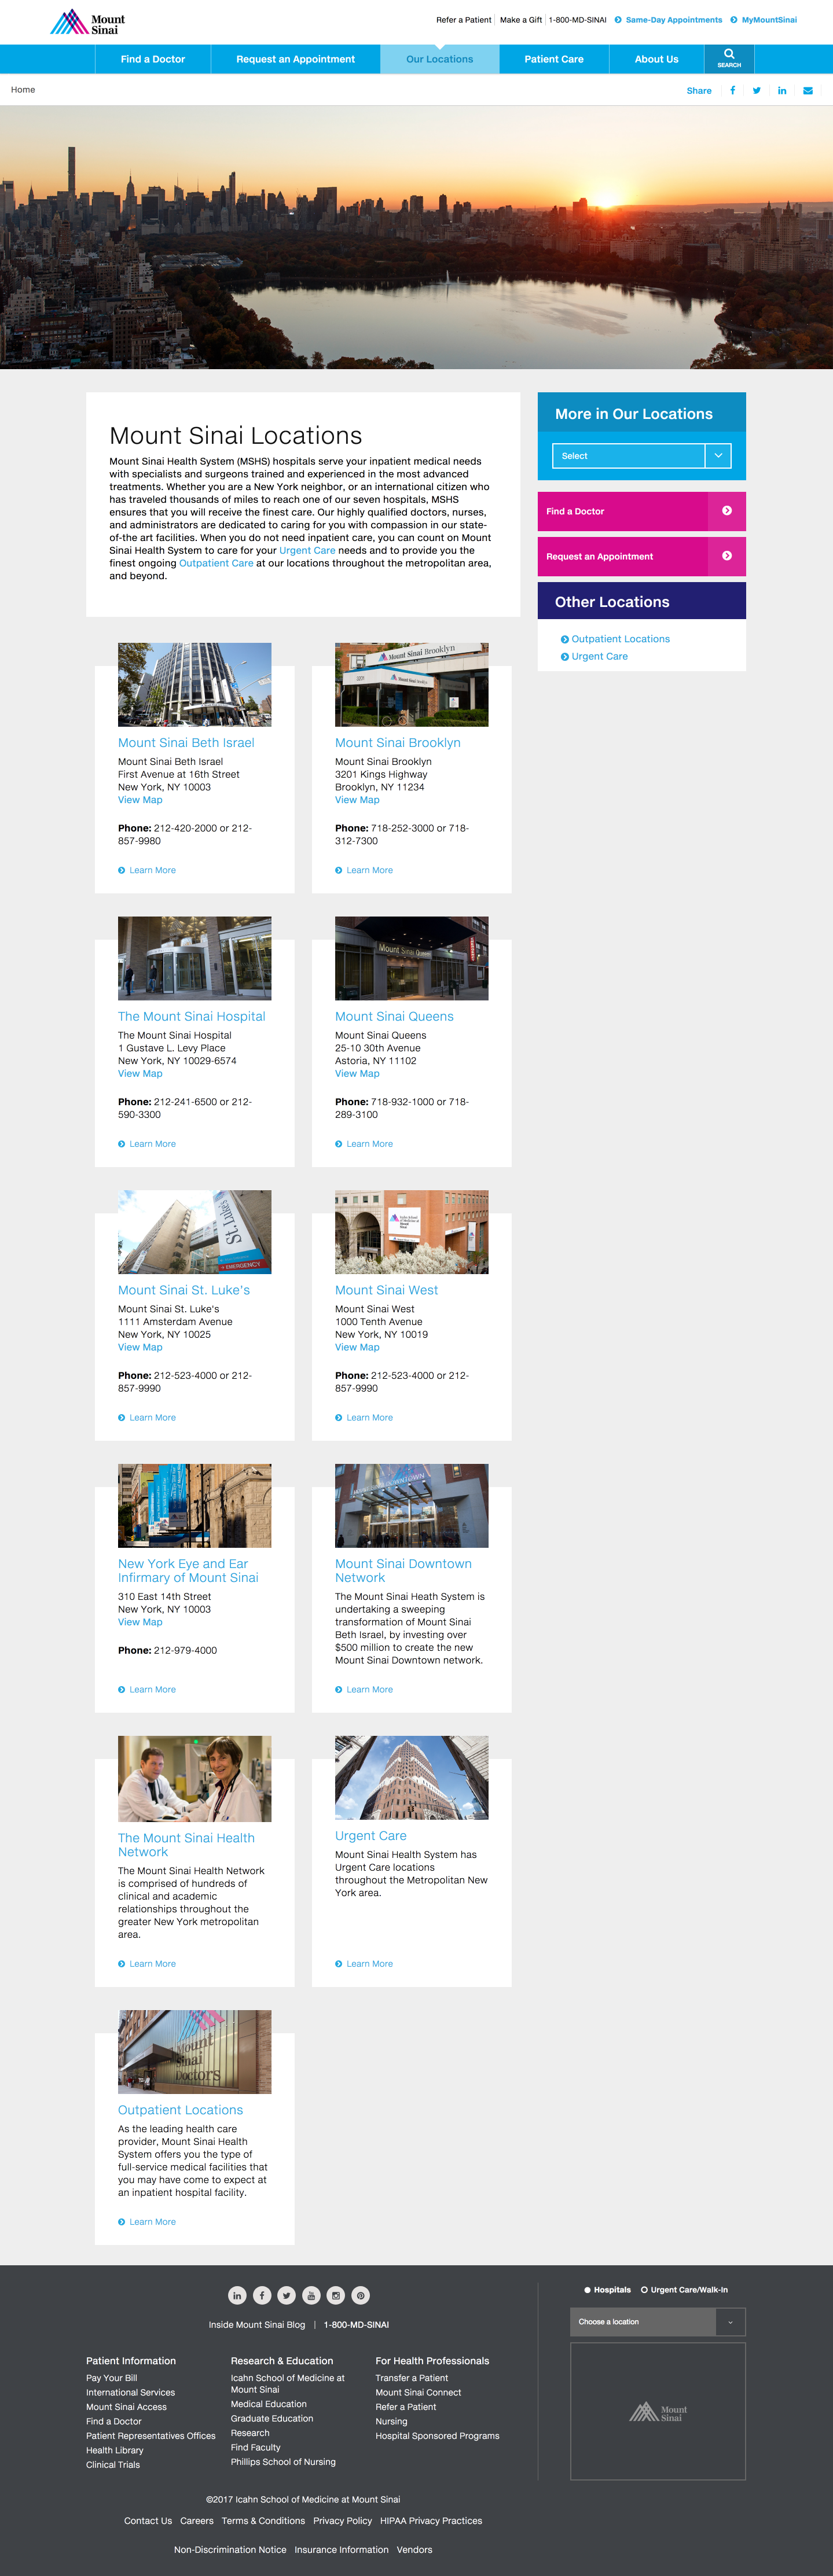Open the Mount Sinai Beth Israel building photo
Image resolution: width=833 pixels, height=2576 pixels.
pos(194,684)
